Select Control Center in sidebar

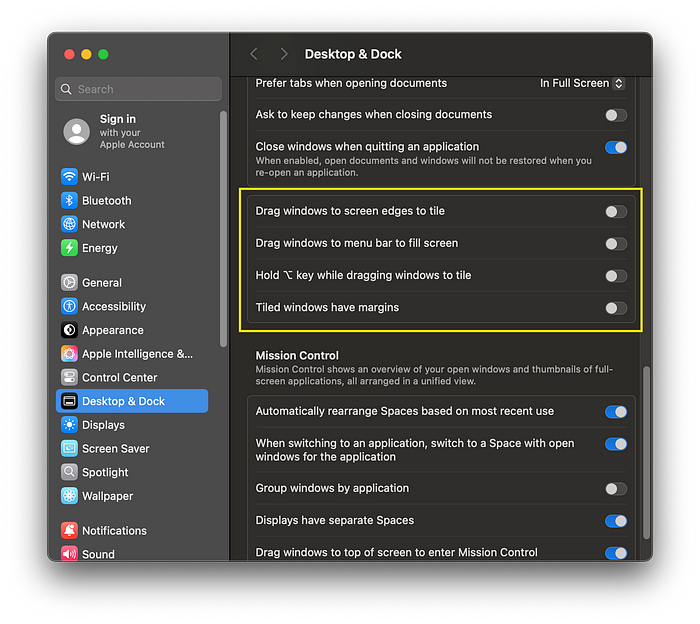(x=132, y=377)
